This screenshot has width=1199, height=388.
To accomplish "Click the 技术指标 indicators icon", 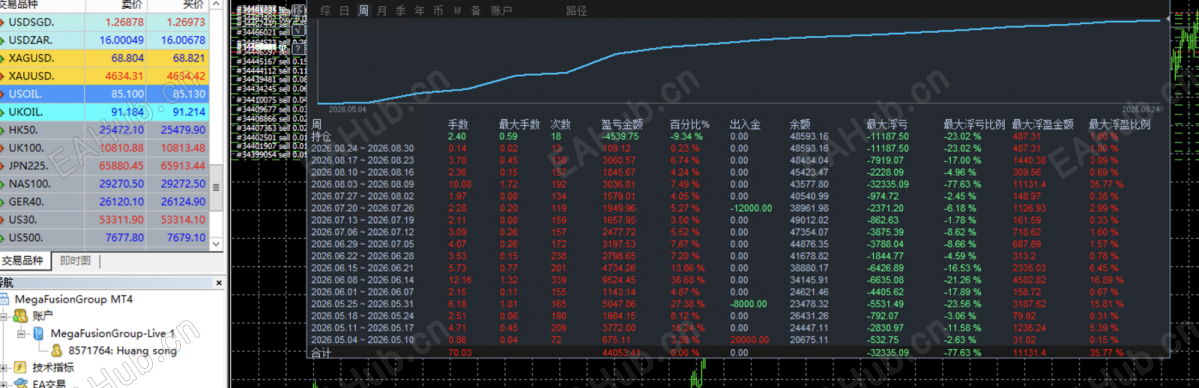I will (20, 368).
